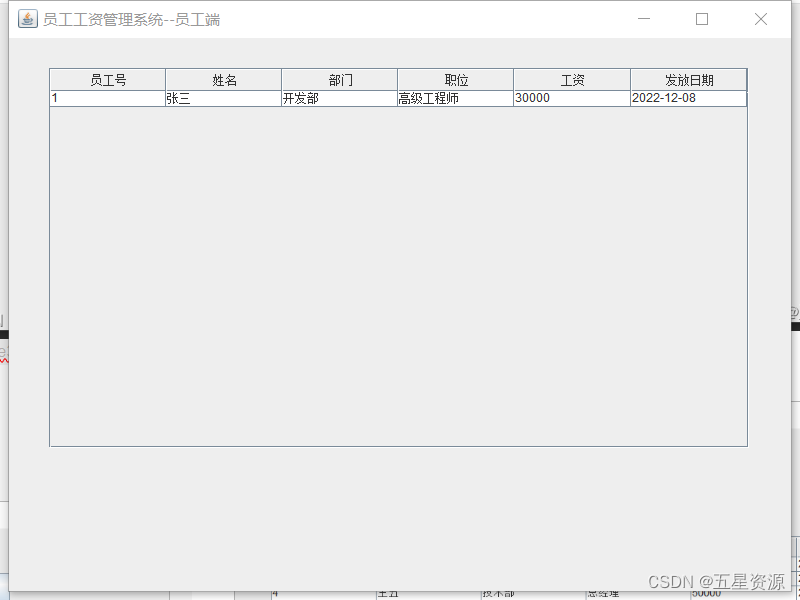Sort by the 员工号 column header

pyautogui.click(x=107, y=79)
